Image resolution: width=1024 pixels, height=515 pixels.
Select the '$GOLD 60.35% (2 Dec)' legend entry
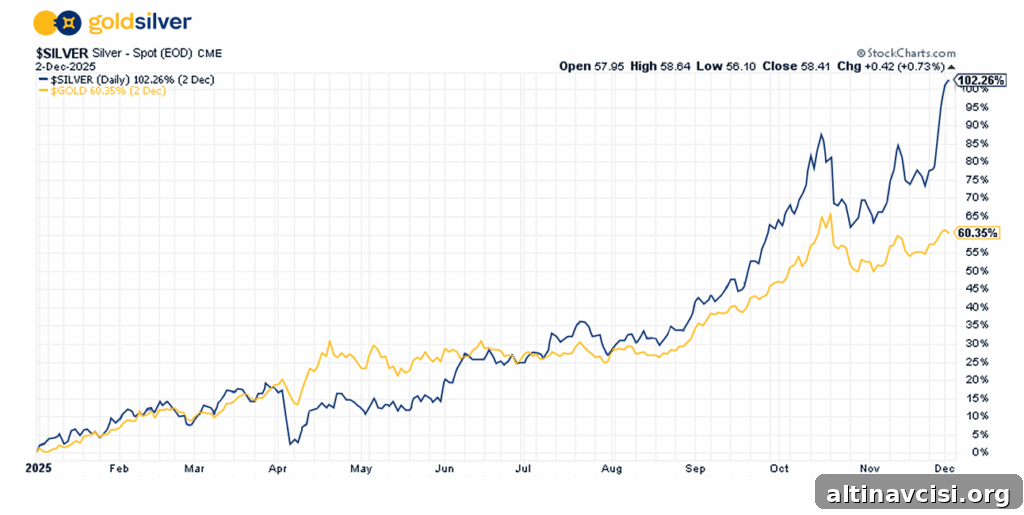click(x=108, y=91)
